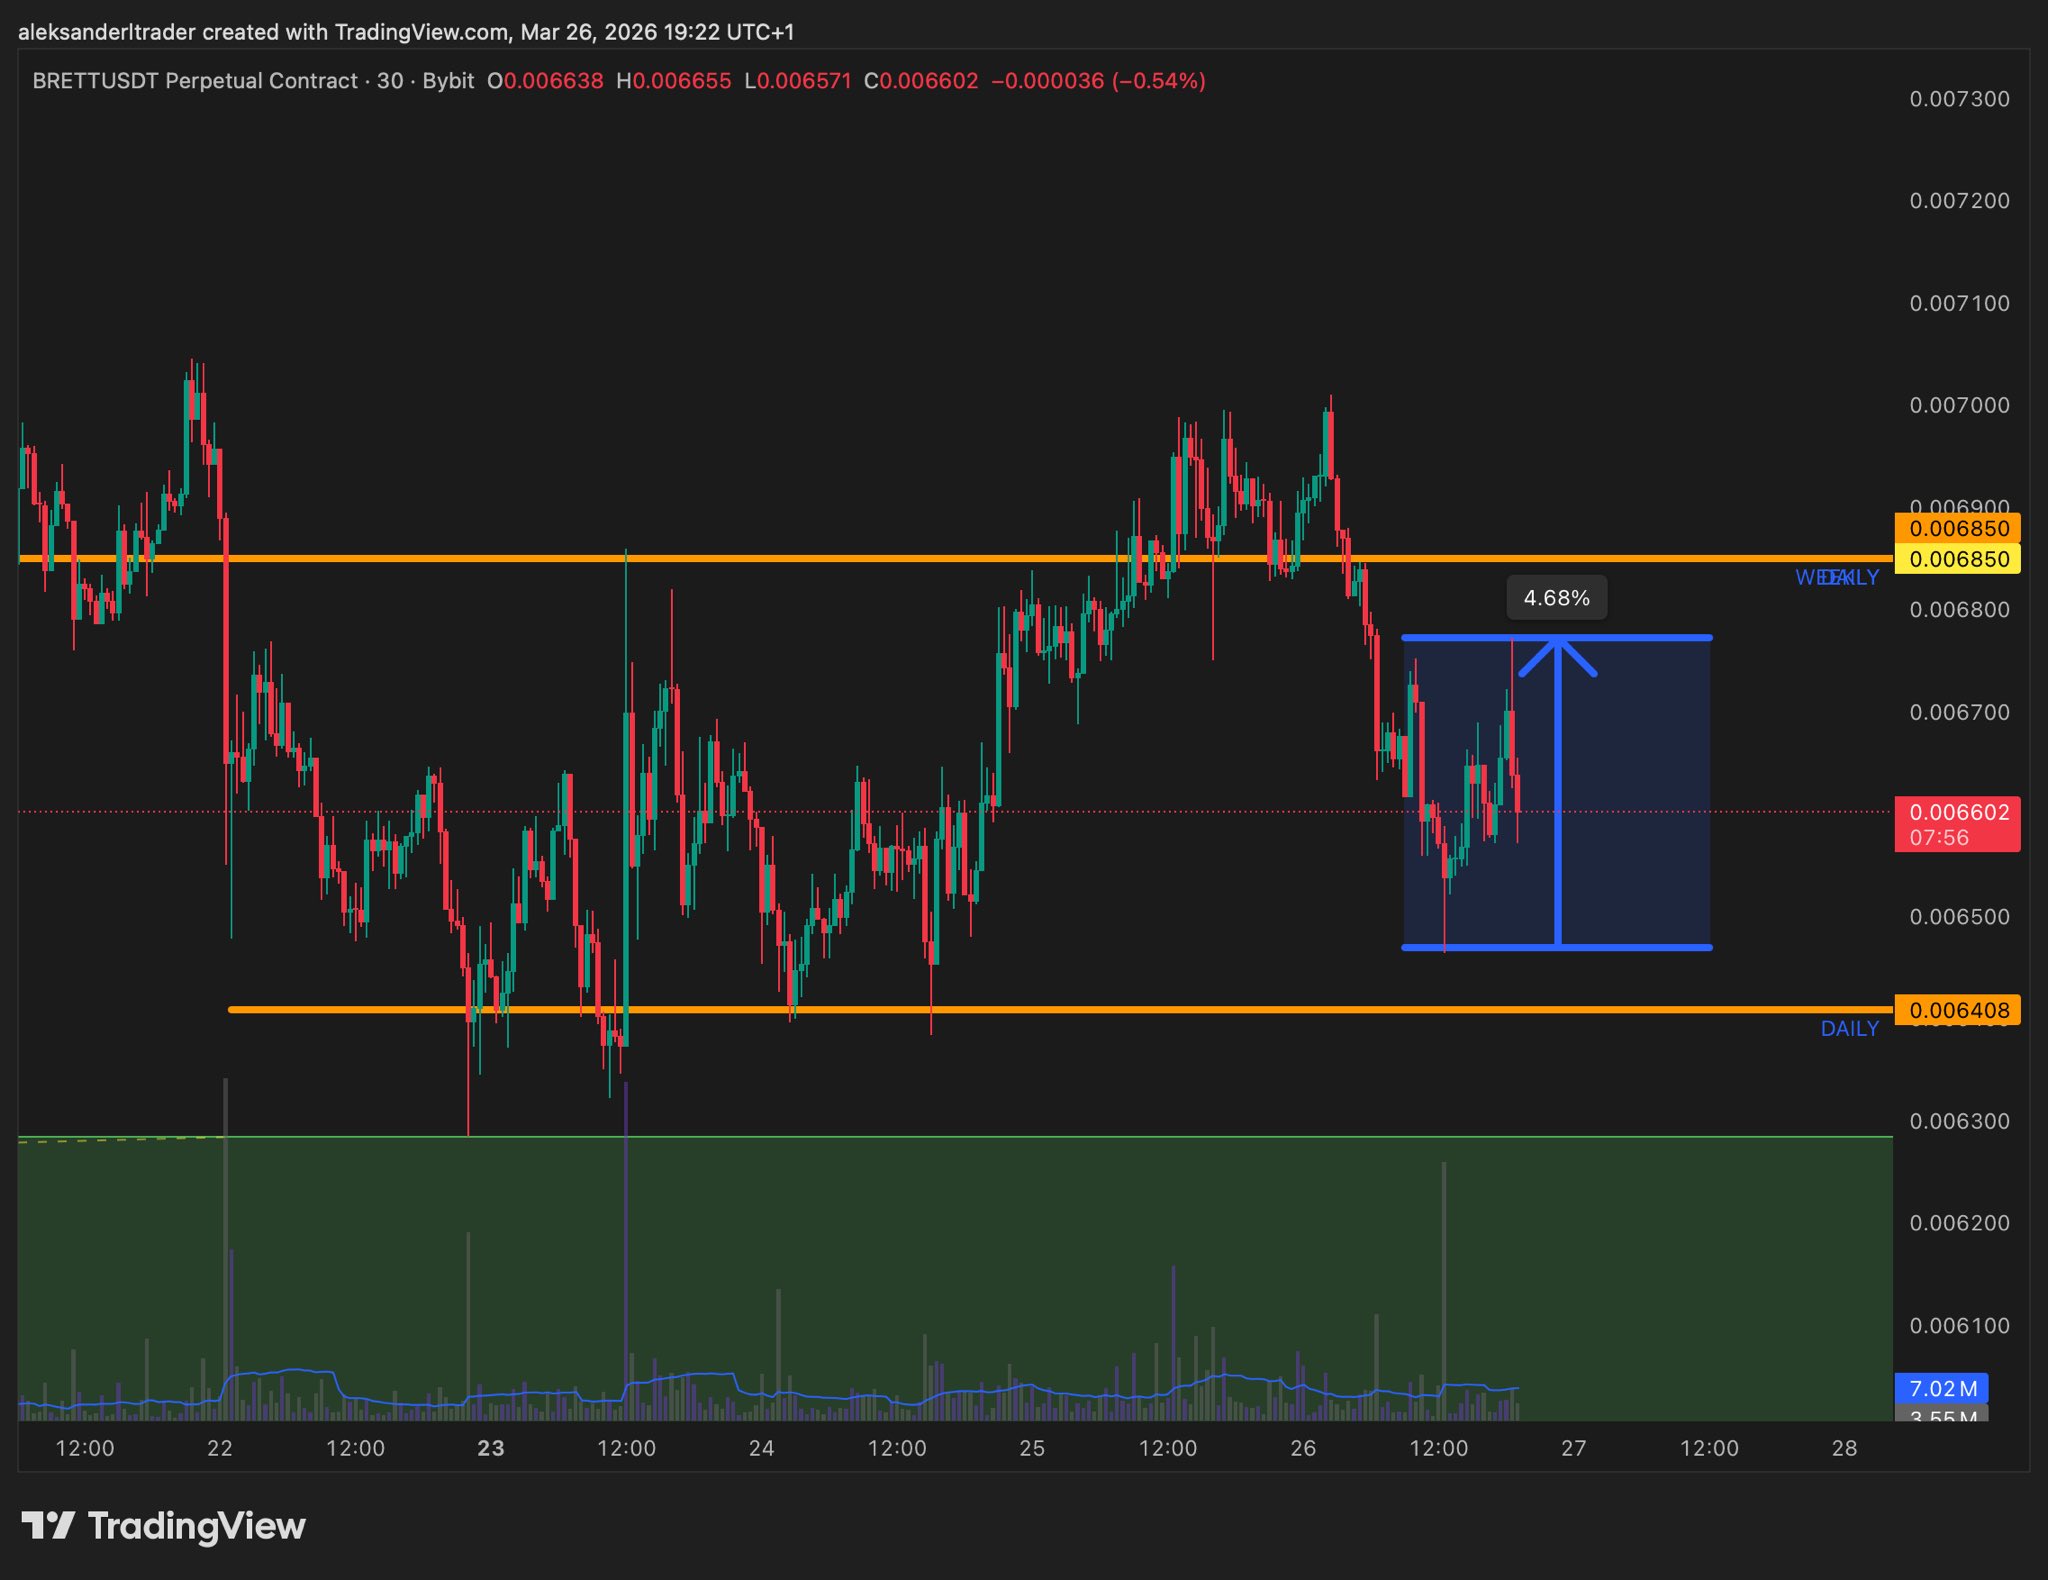Image resolution: width=2048 pixels, height=1580 pixels.
Task: Select the 4.68% price range label
Action: point(1556,598)
